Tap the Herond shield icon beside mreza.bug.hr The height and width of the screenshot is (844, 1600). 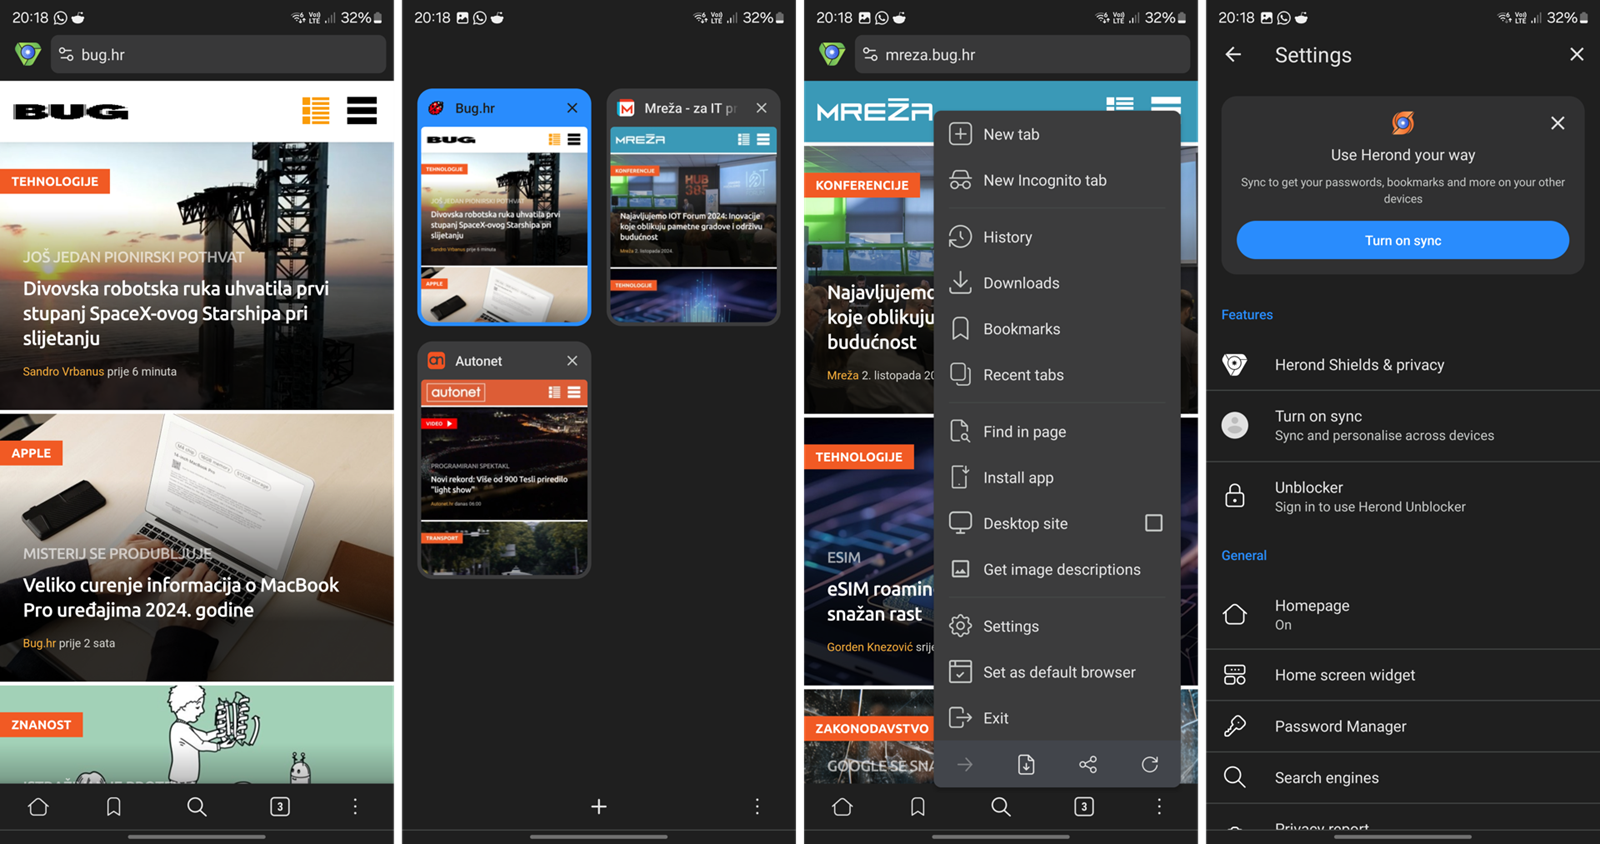click(832, 54)
